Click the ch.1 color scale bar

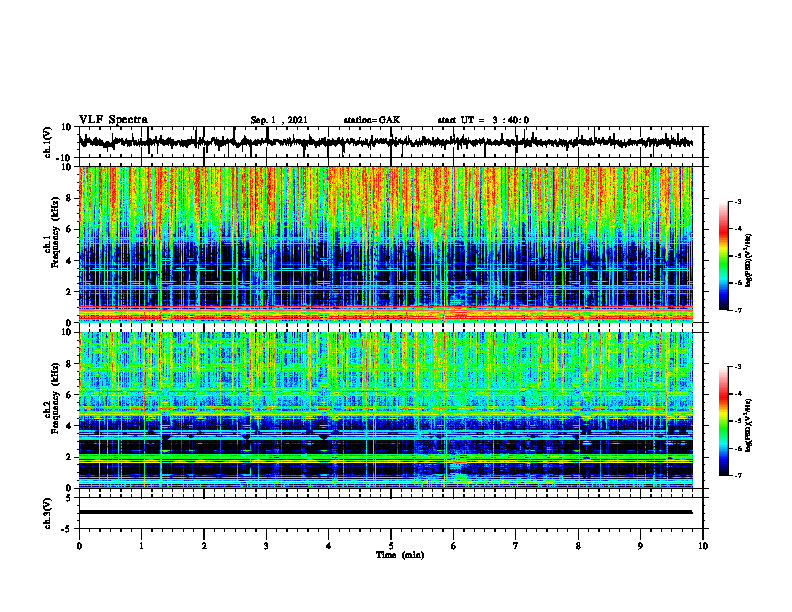tap(724, 256)
